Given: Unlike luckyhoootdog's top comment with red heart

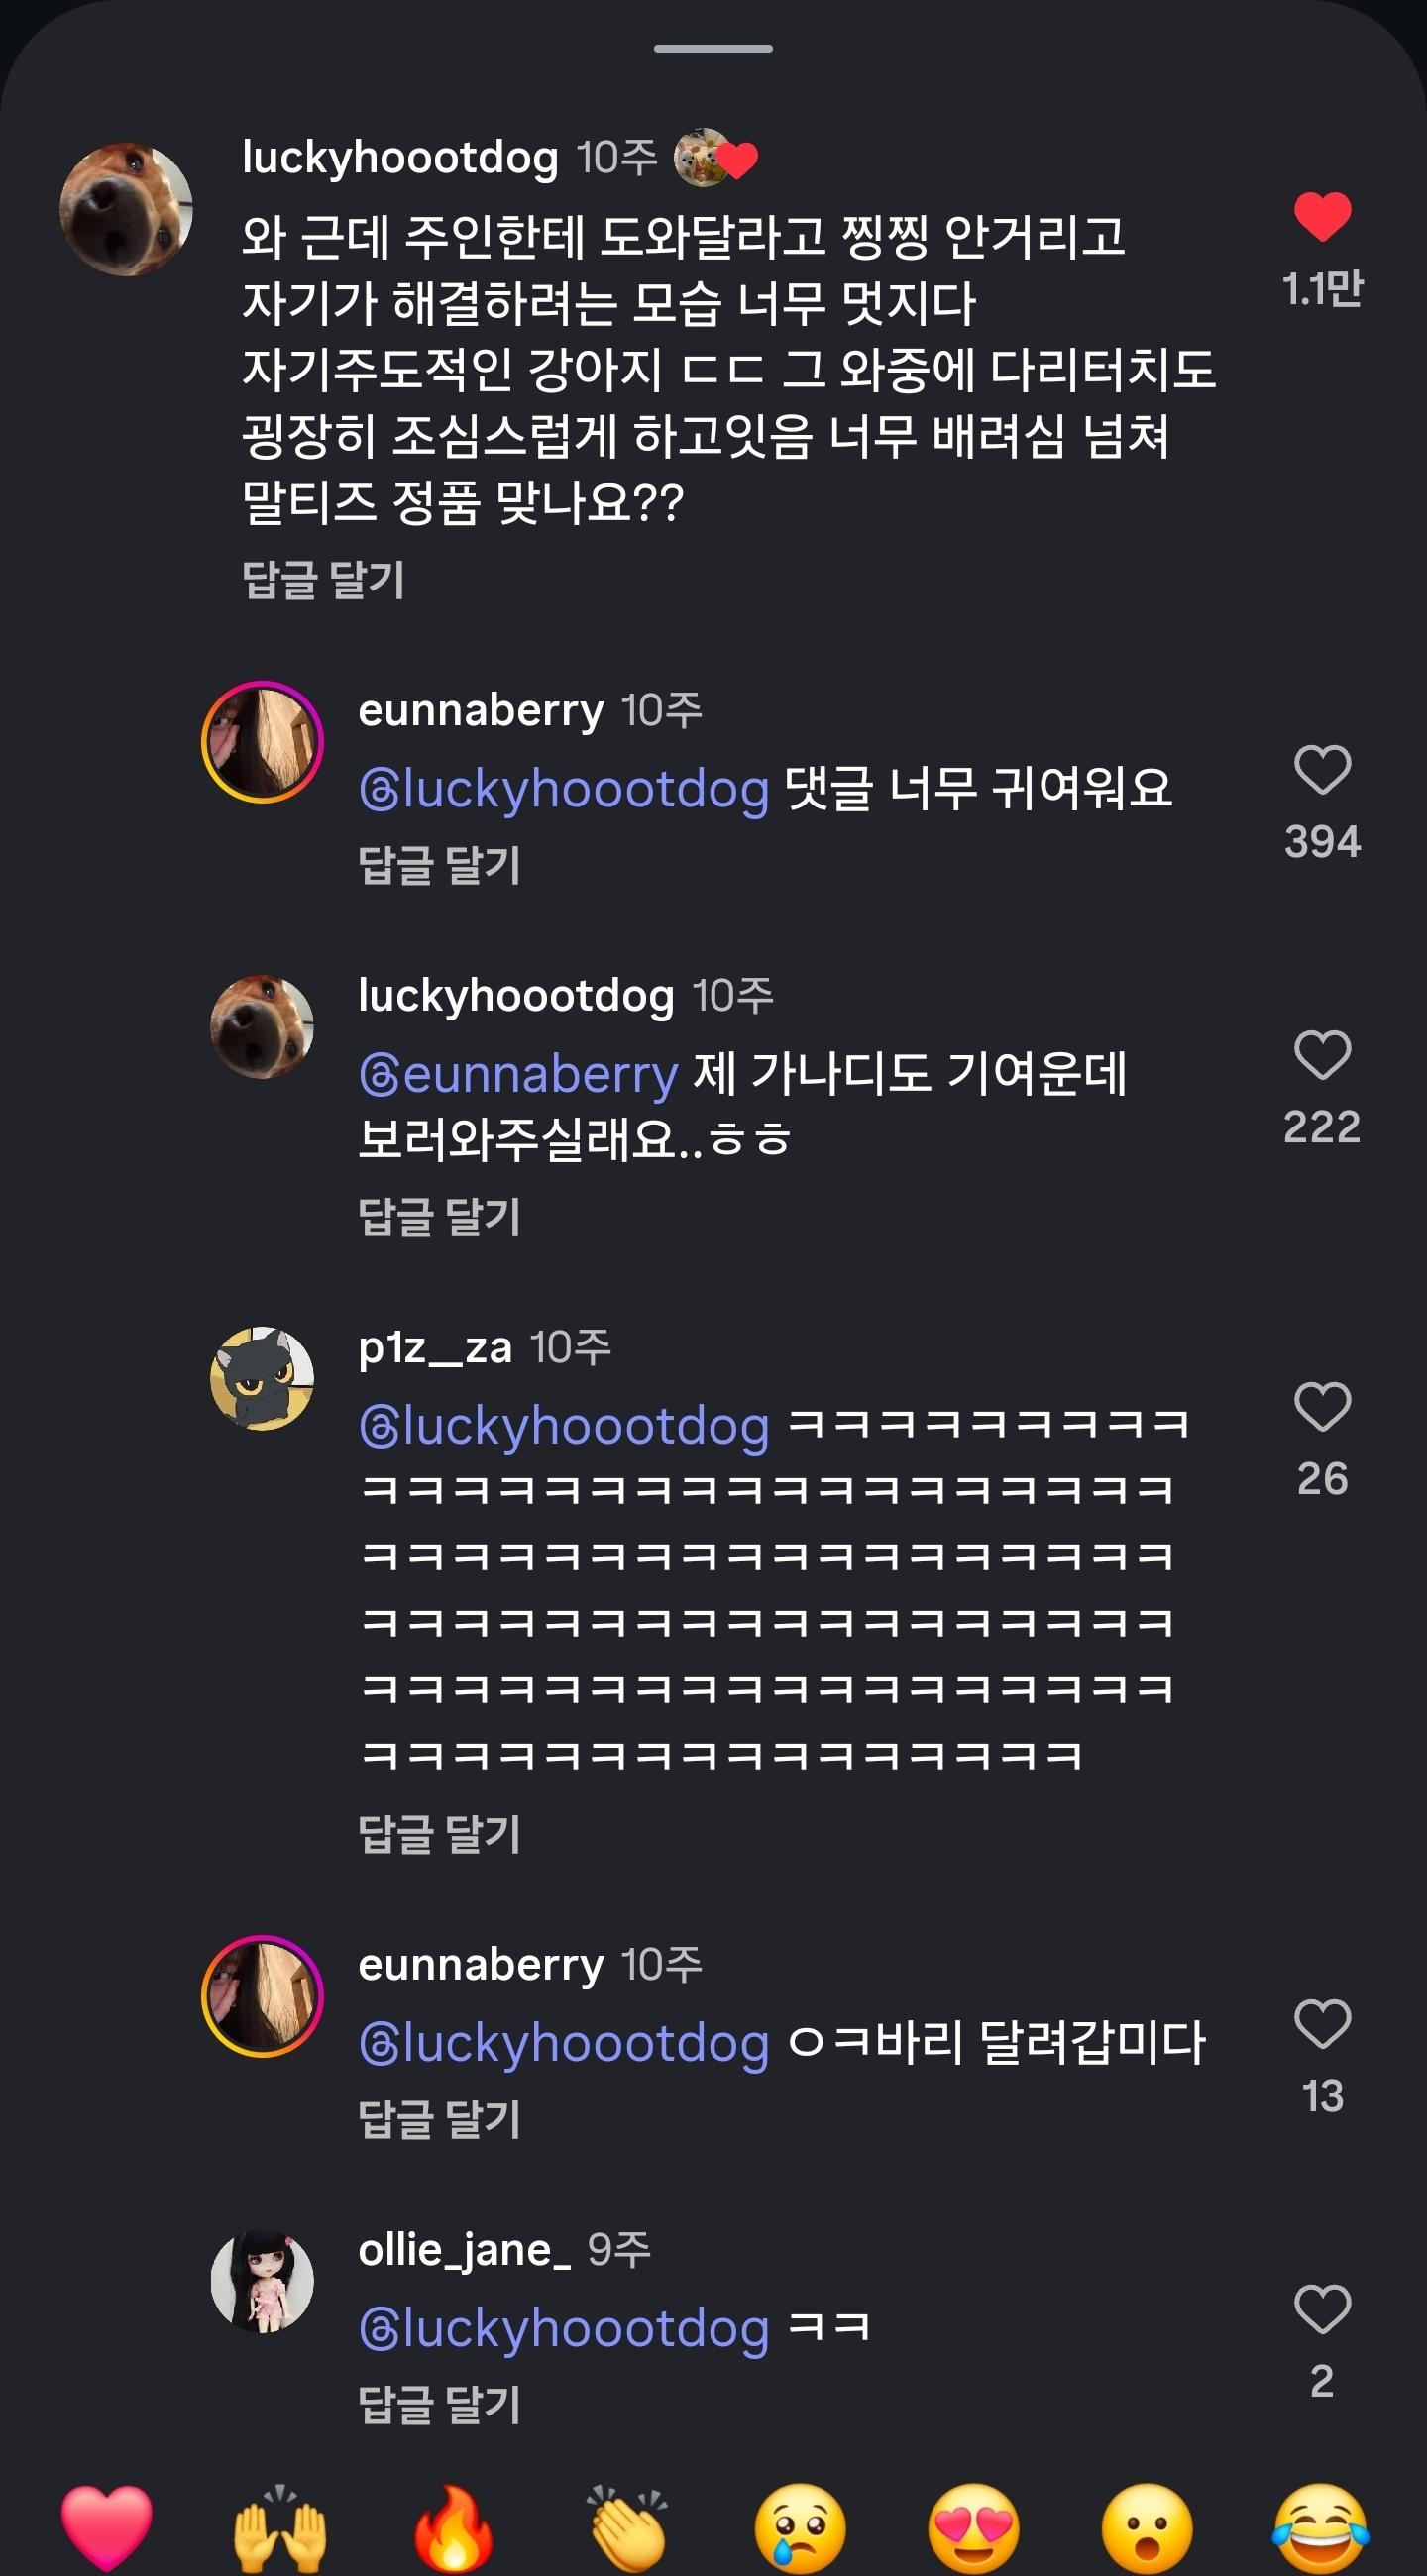Looking at the screenshot, I should [1322, 216].
